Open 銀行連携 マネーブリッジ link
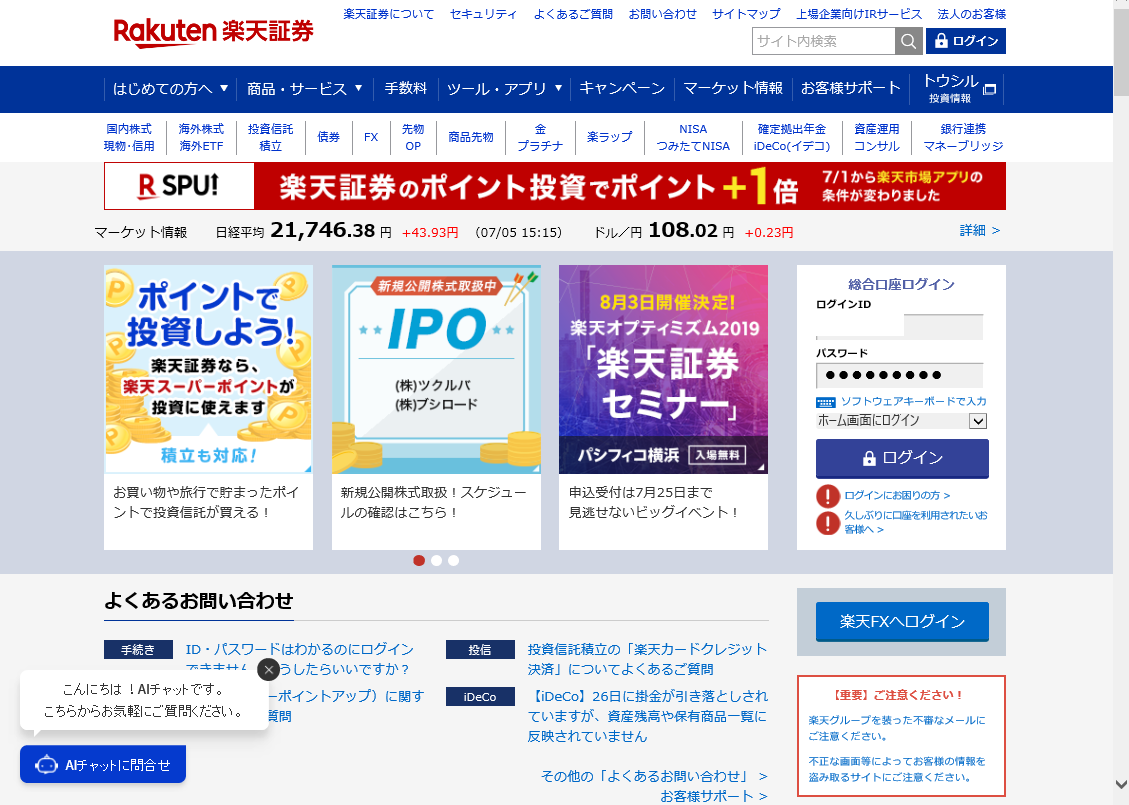The height and width of the screenshot is (805, 1129). [x=963, y=138]
